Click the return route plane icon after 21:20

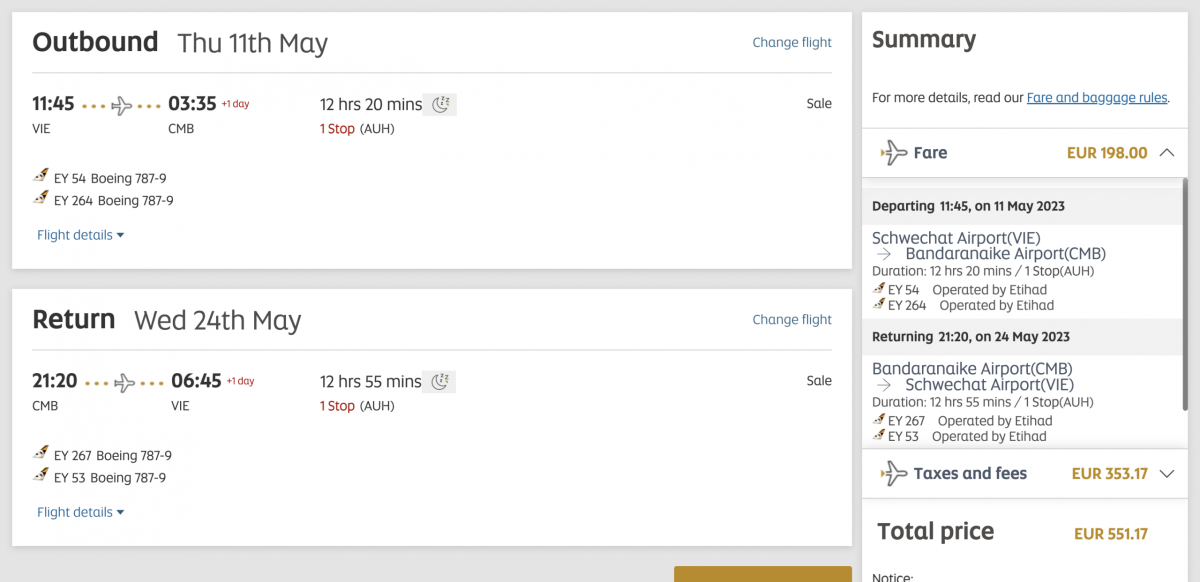click(125, 382)
